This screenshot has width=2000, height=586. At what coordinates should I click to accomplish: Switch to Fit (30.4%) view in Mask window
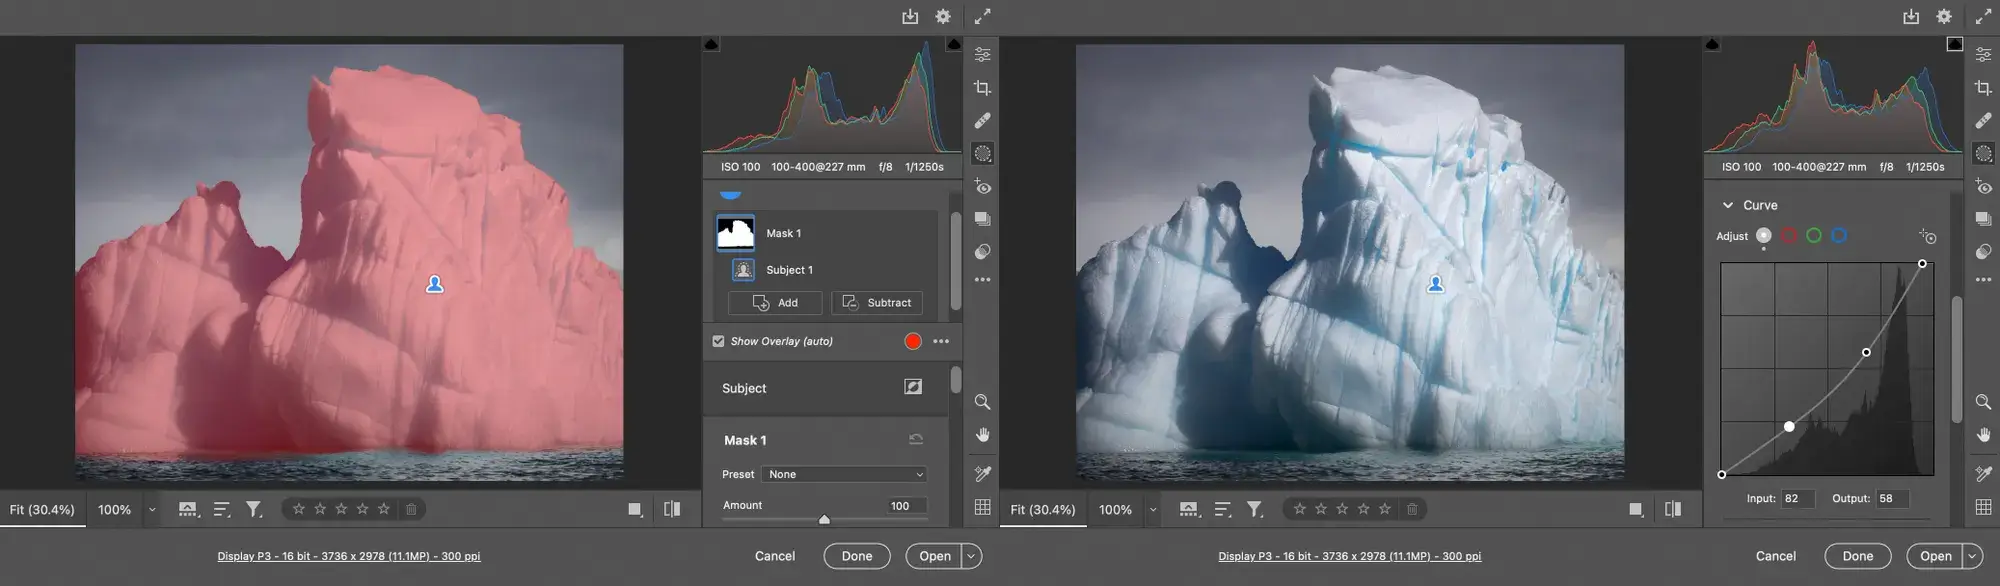coord(42,510)
